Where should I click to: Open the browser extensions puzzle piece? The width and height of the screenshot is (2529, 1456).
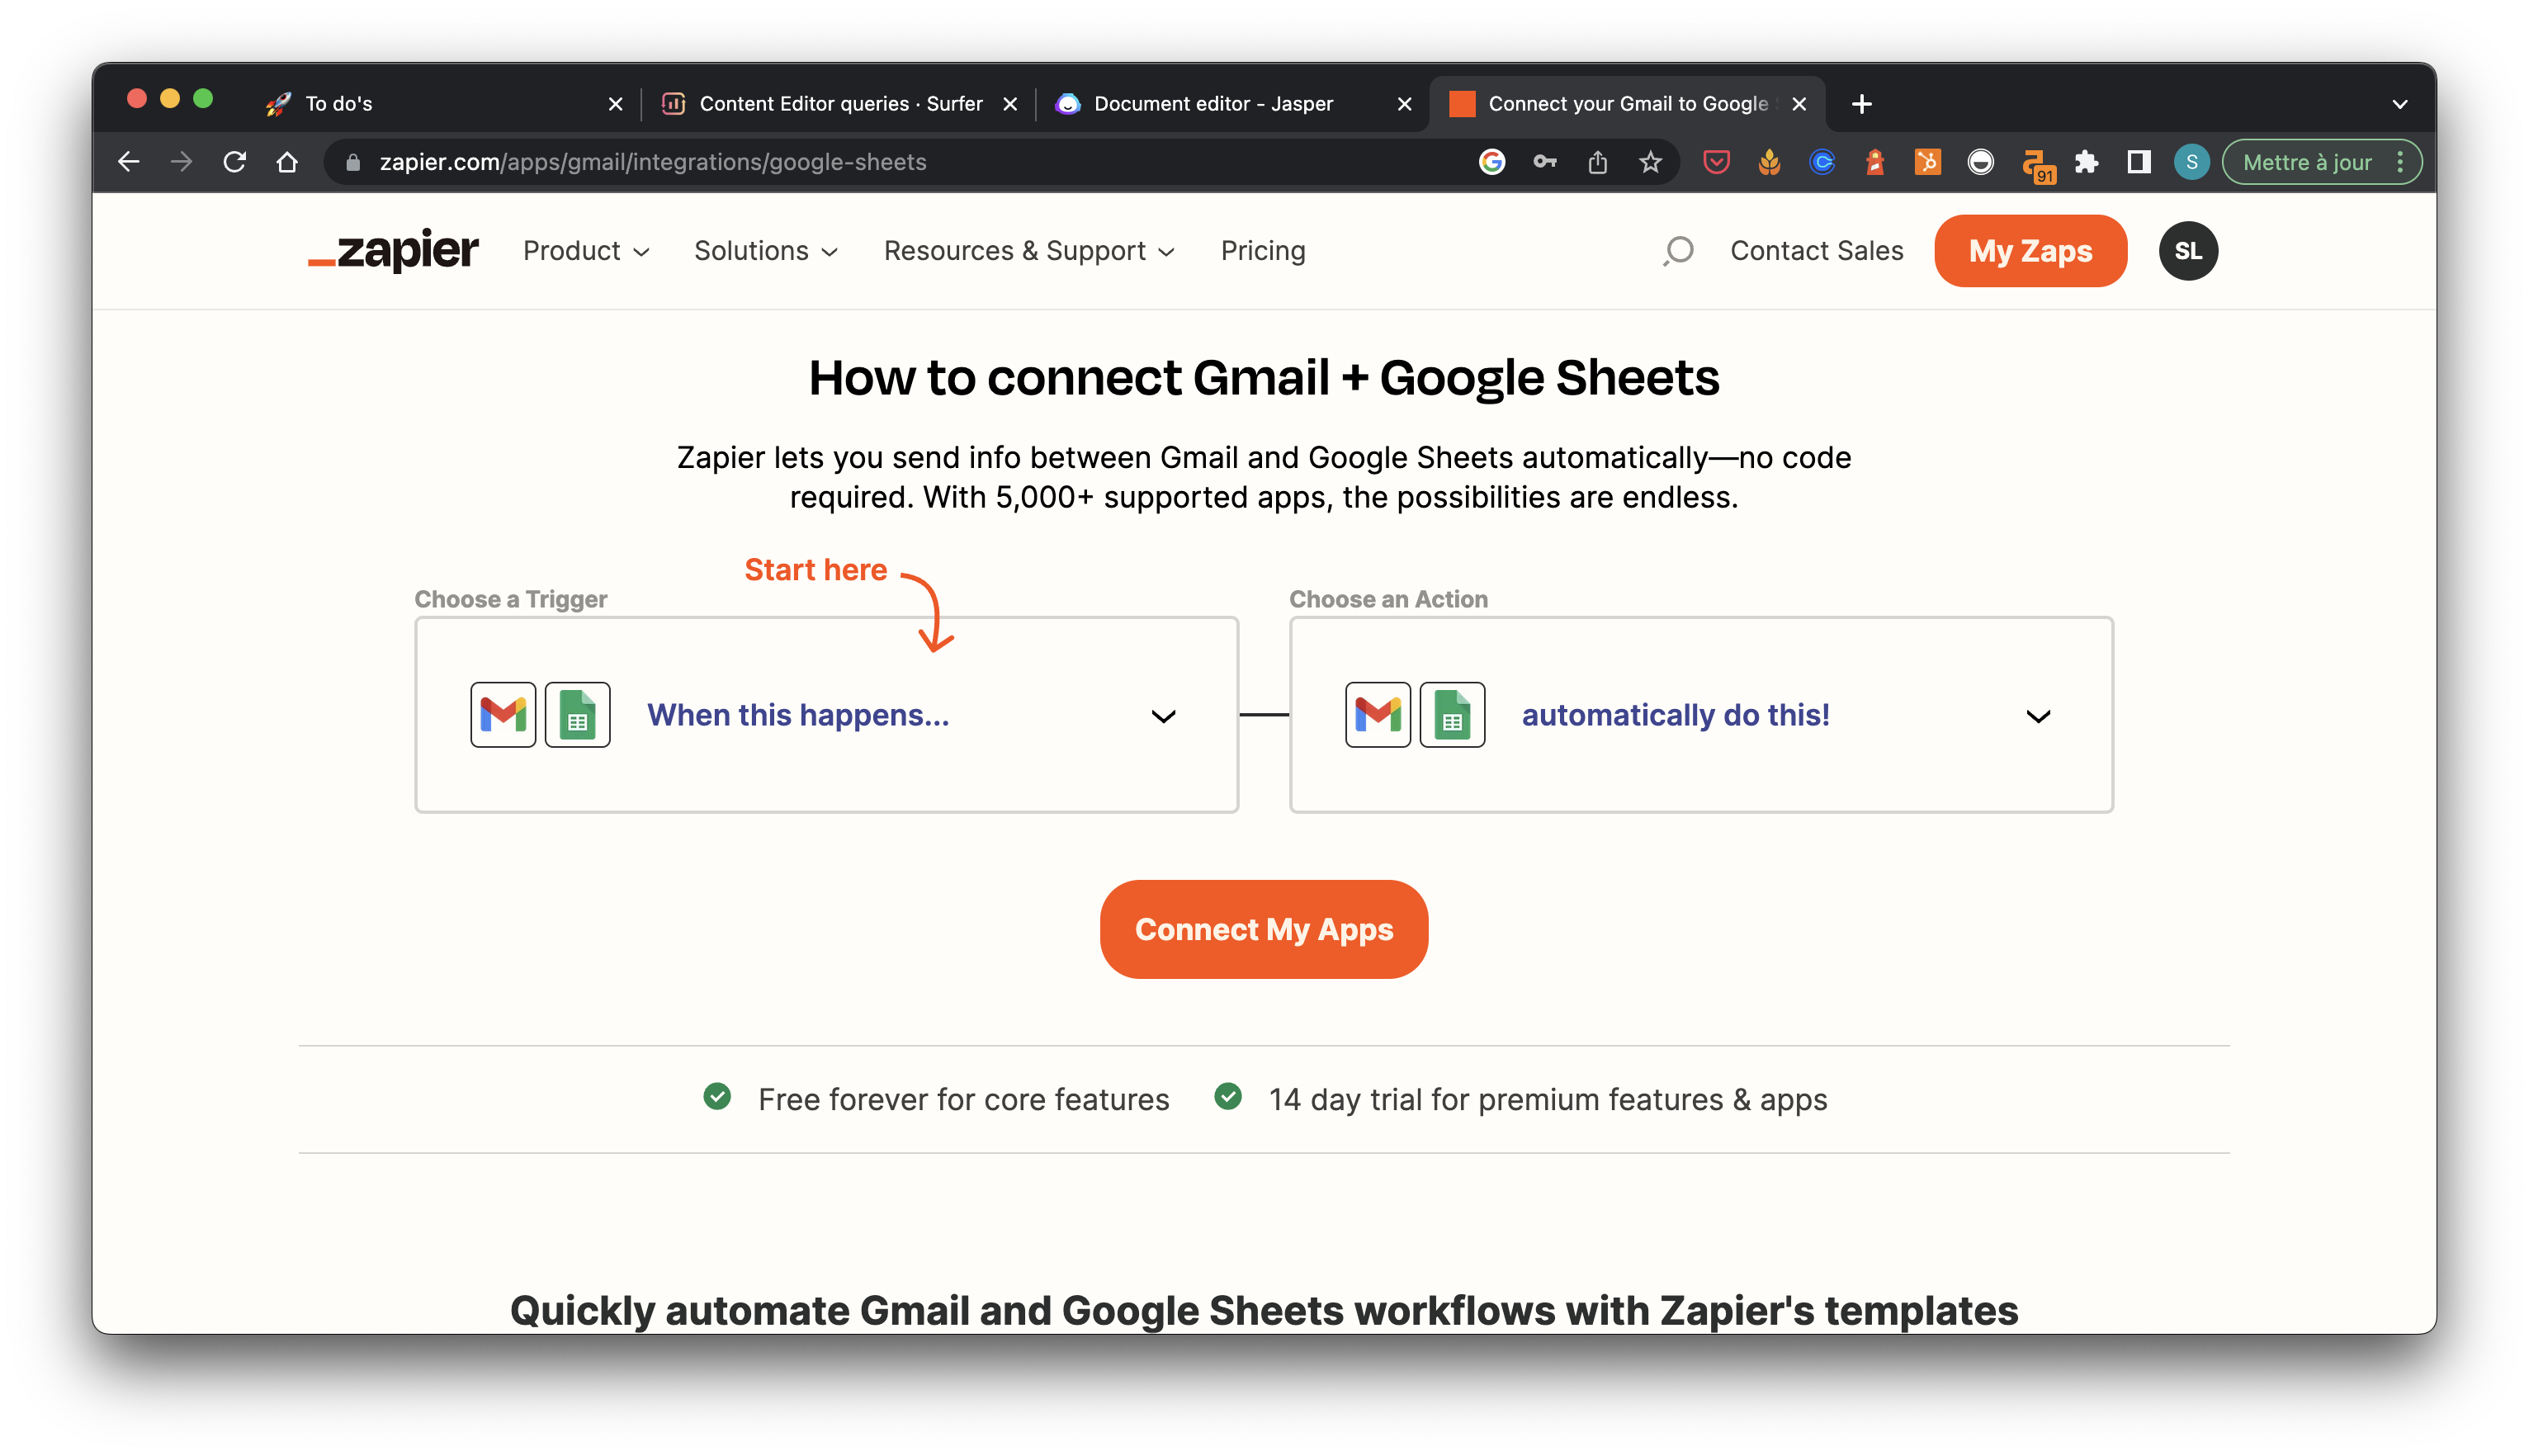click(x=2086, y=161)
